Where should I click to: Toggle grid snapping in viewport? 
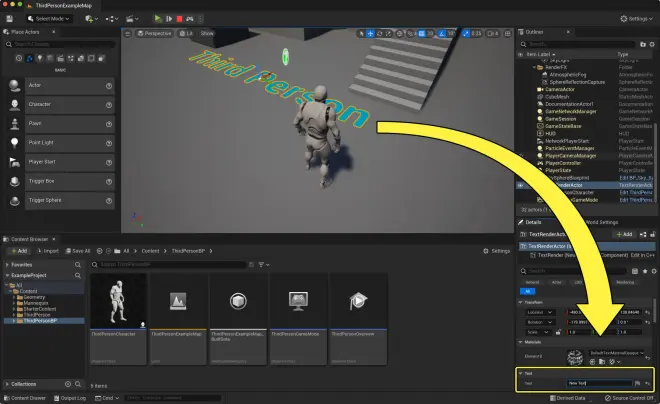click(421, 34)
